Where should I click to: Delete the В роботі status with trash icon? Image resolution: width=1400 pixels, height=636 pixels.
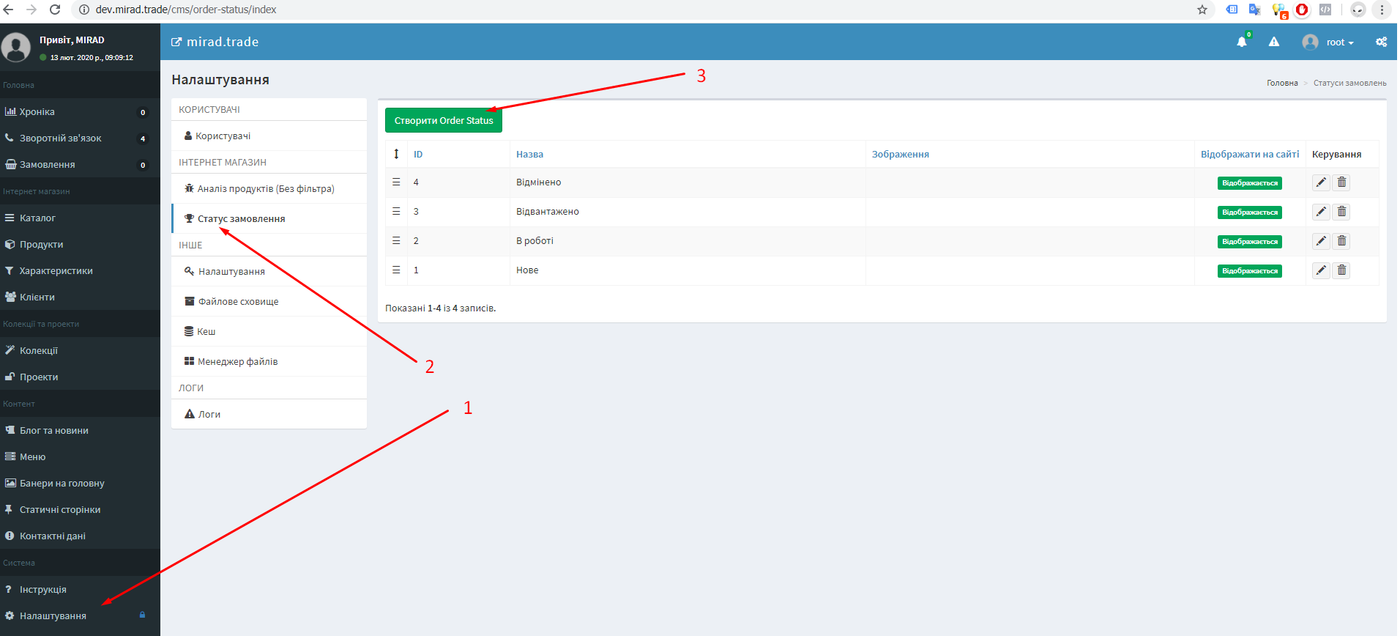(x=1342, y=241)
